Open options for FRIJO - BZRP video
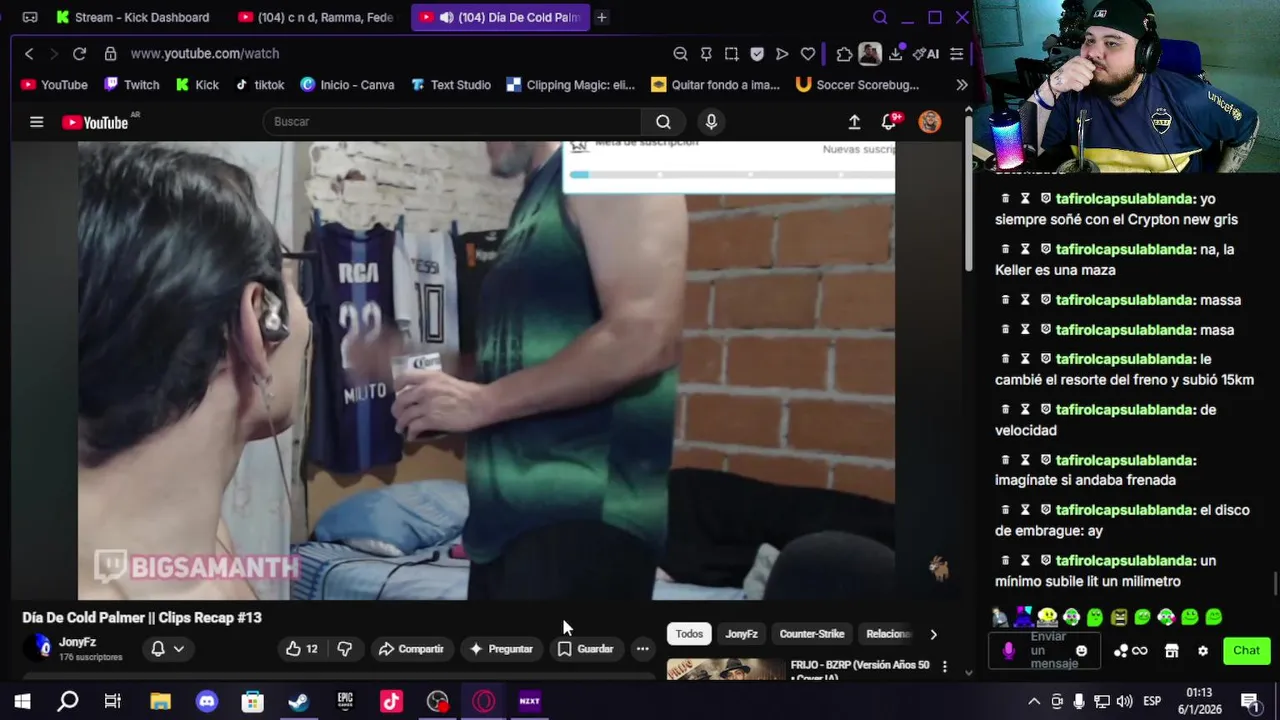 point(944,666)
